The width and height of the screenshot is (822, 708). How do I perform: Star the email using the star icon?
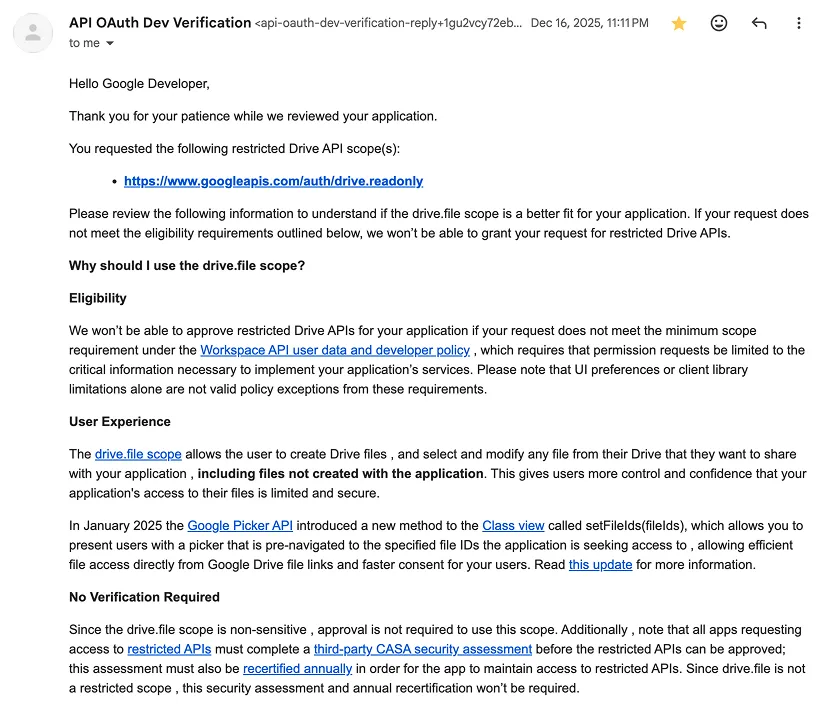tap(678, 23)
